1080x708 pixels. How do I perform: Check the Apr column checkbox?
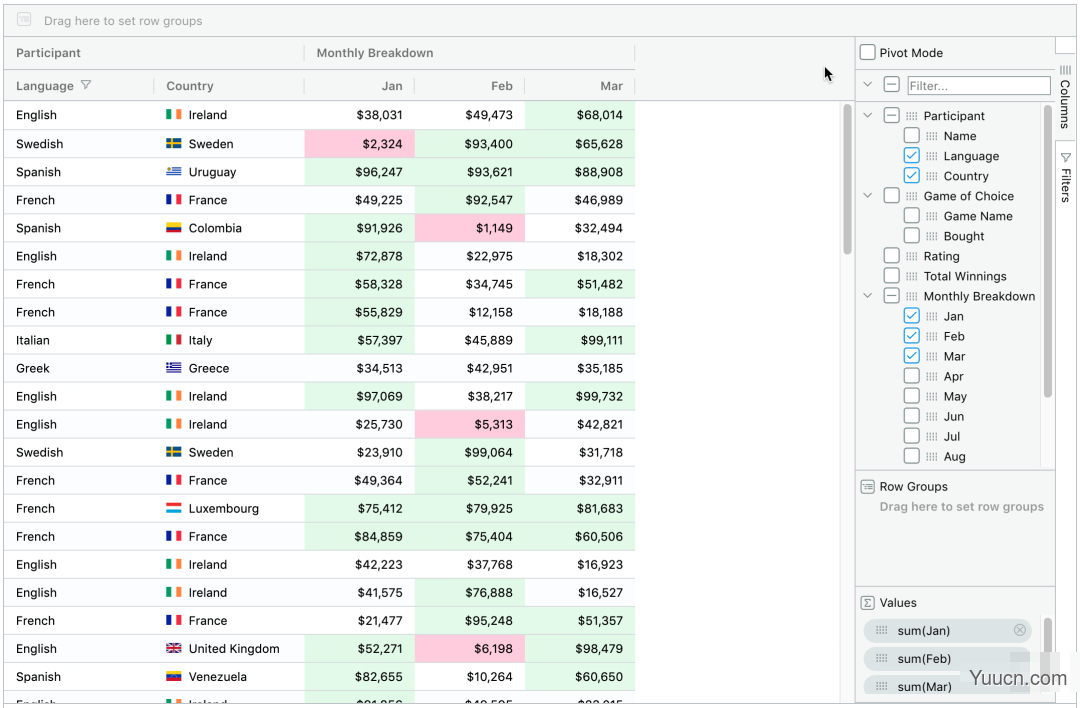(x=911, y=376)
